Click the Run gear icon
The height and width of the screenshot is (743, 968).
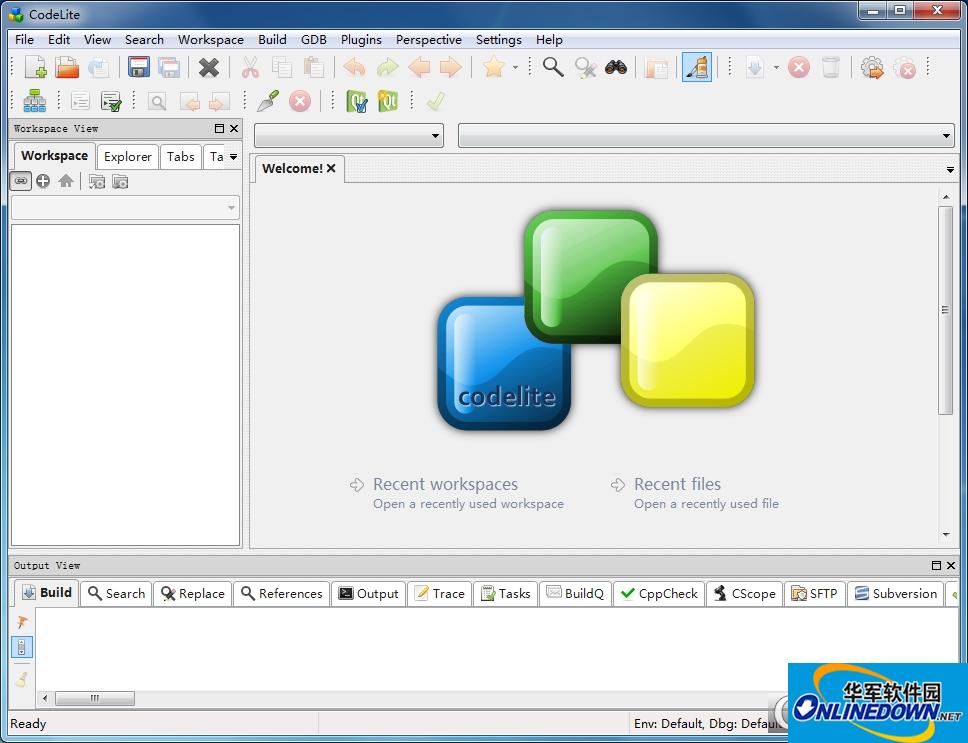coord(872,67)
